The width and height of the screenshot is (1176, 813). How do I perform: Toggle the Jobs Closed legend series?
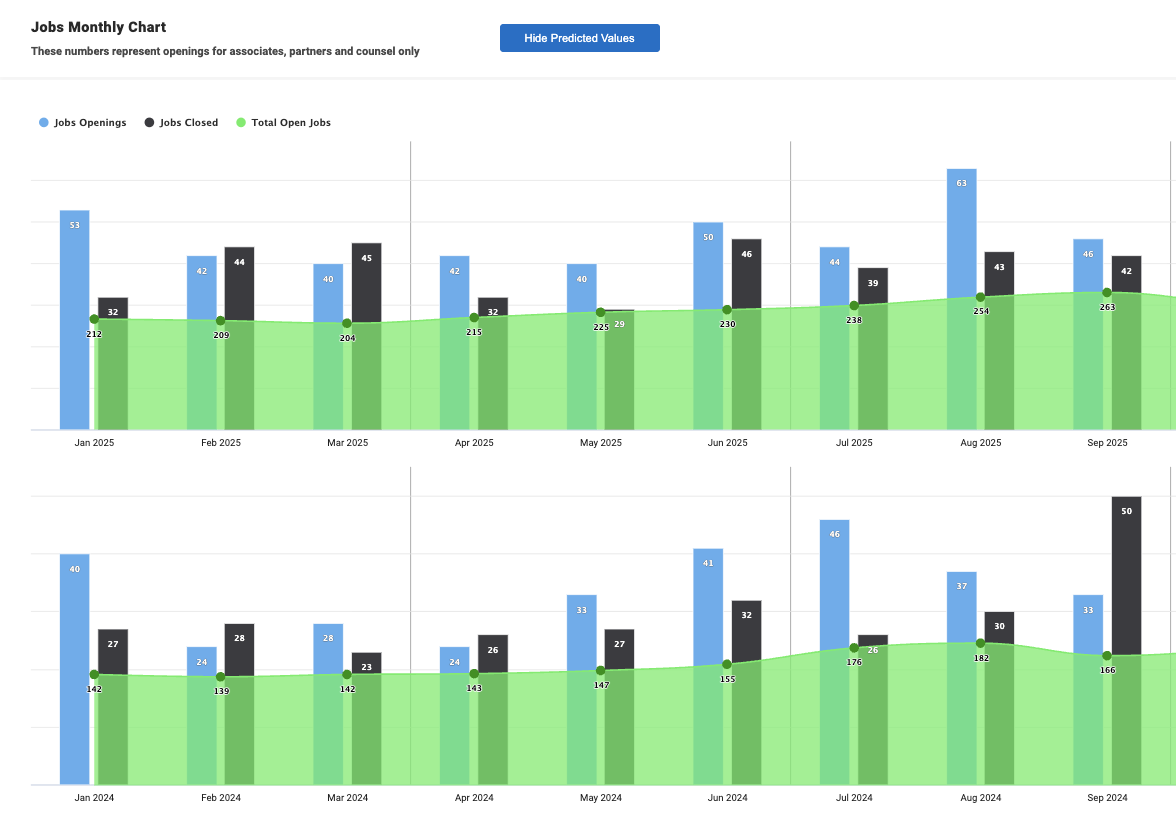(189, 123)
